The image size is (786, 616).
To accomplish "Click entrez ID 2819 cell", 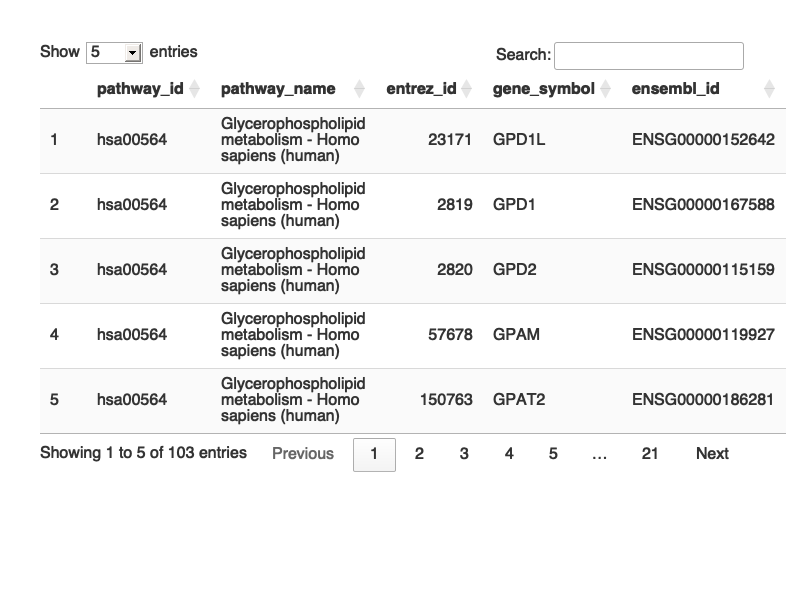I will click(x=454, y=205).
